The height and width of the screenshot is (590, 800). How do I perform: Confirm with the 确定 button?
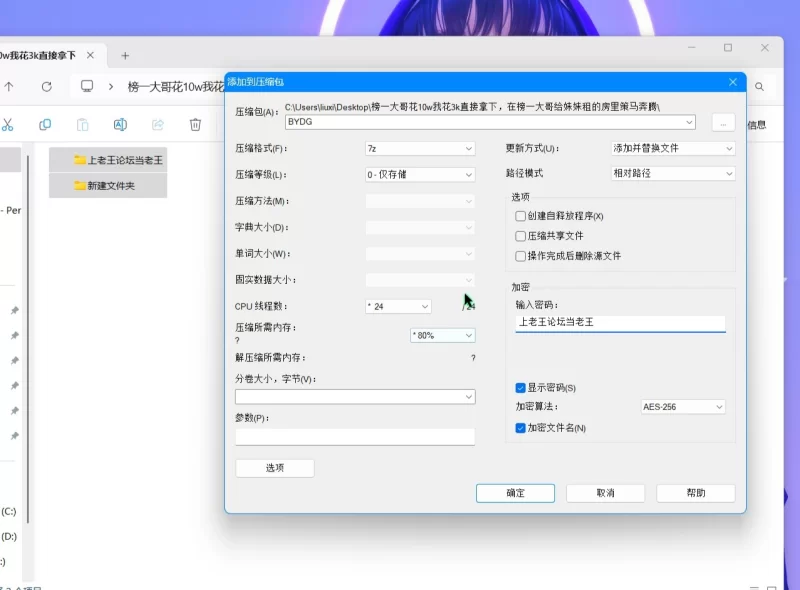[x=515, y=493]
